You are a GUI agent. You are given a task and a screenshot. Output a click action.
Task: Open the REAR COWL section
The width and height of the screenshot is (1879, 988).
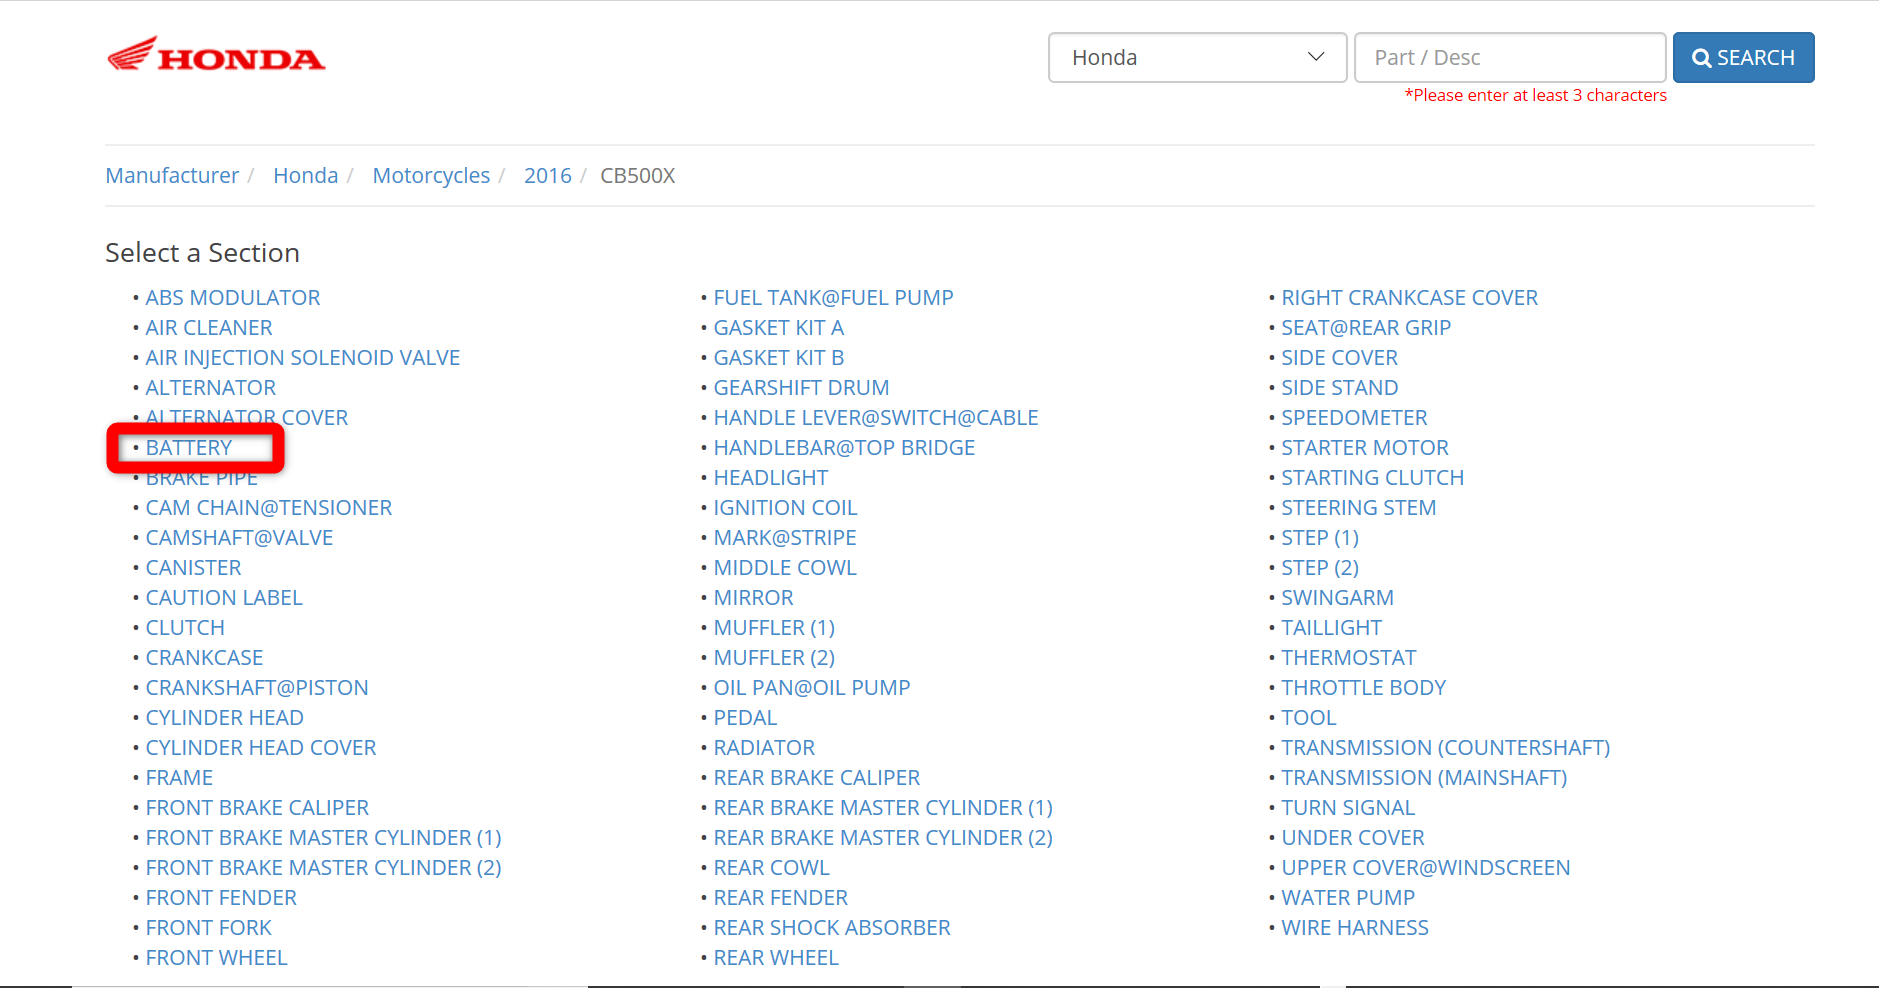click(772, 868)
